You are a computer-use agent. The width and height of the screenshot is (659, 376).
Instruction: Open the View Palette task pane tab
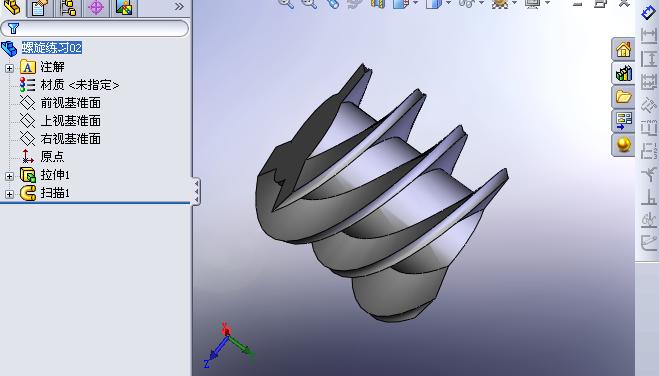[623, 121]
